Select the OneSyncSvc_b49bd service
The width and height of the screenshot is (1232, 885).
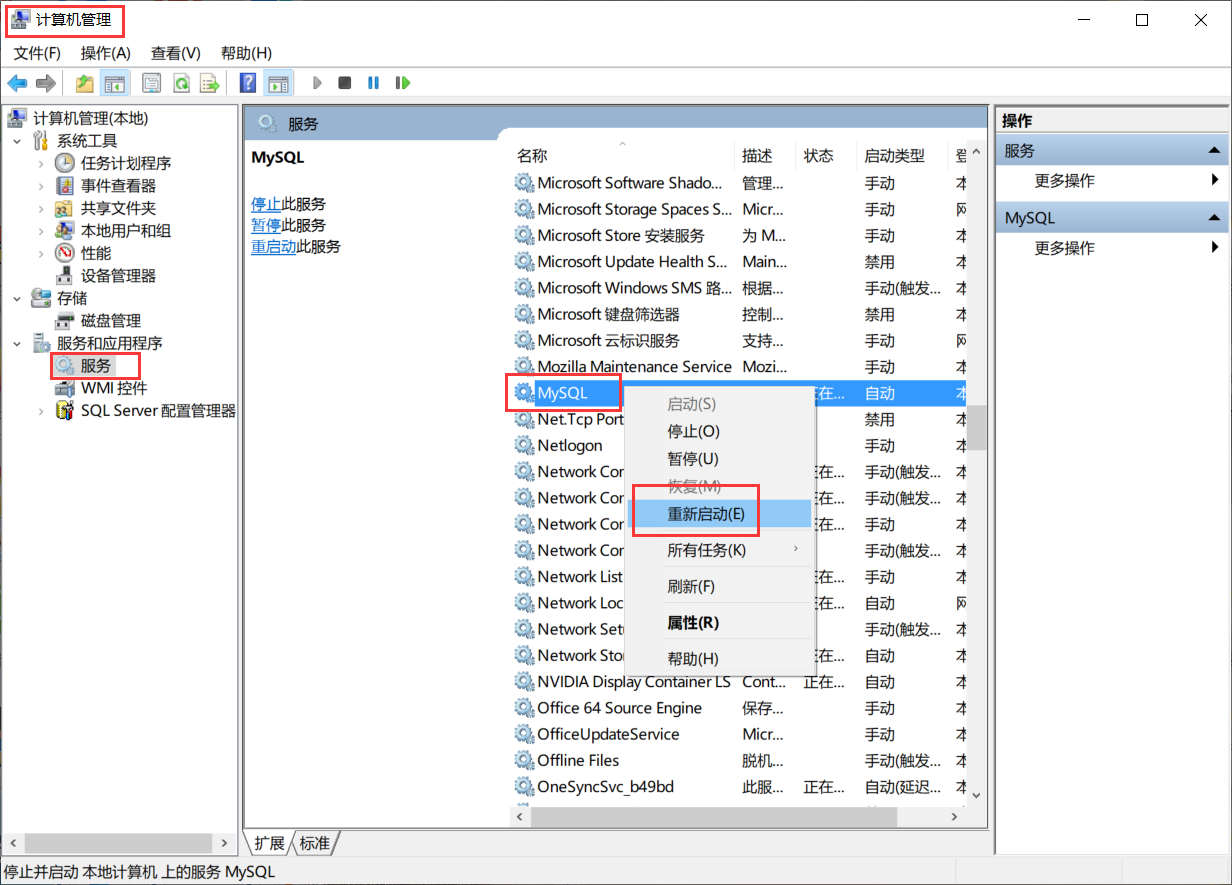[x=739, y=787]
